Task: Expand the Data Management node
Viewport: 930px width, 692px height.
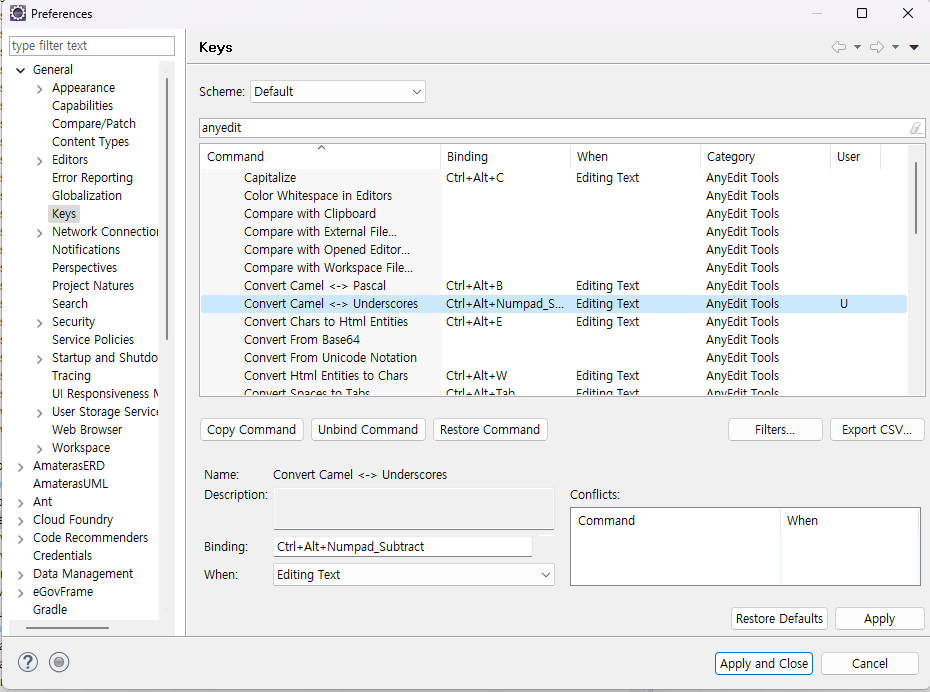Action: pos(20,575)
